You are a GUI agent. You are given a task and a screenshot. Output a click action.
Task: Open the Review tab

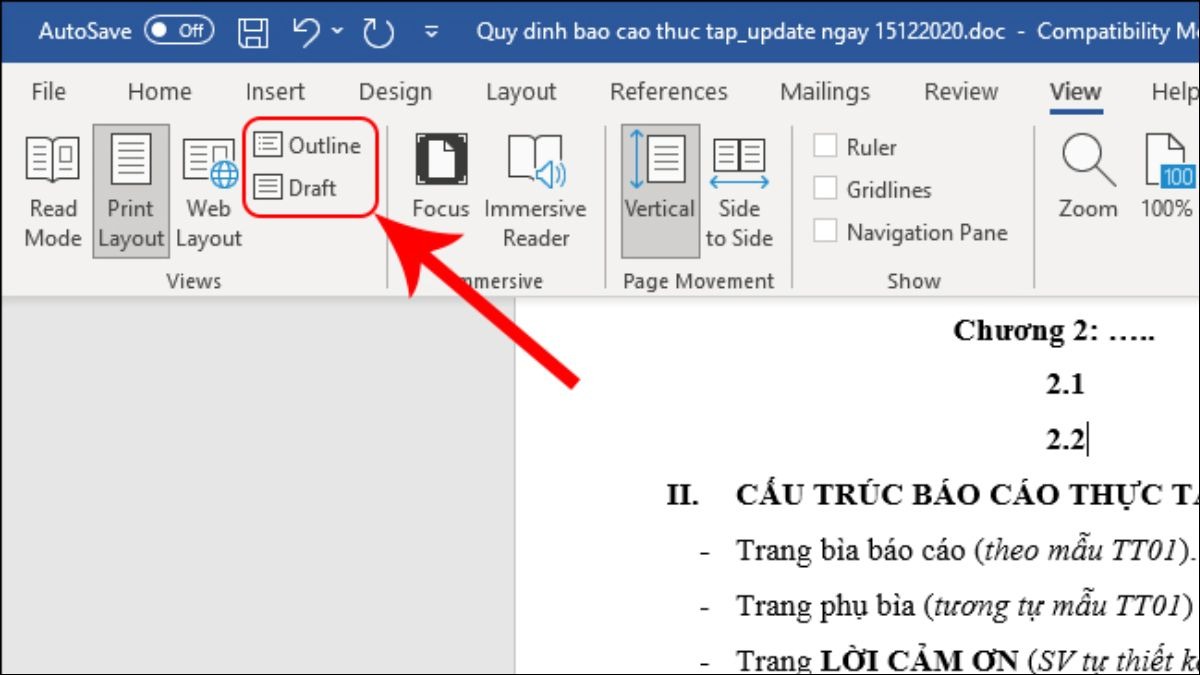[961, 92]
